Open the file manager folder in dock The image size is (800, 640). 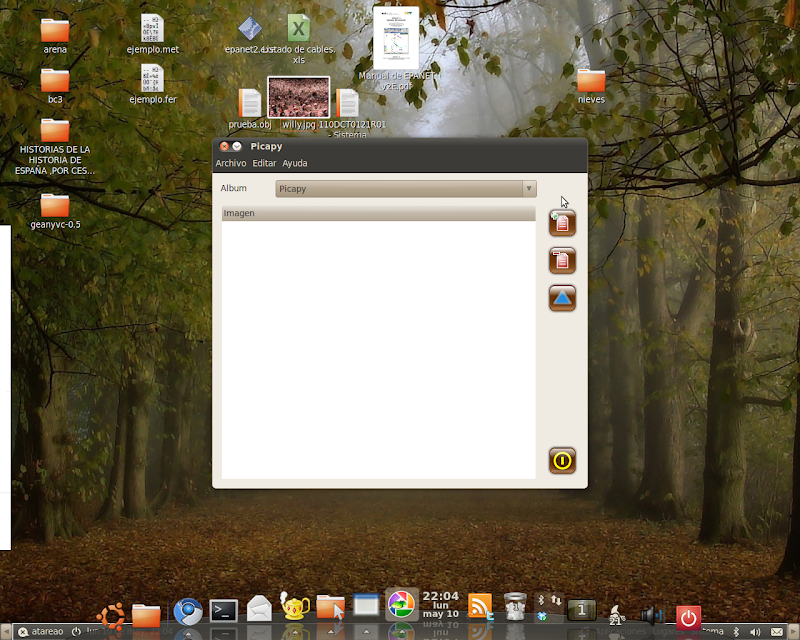pyautogui.click(x=146, y=614)
